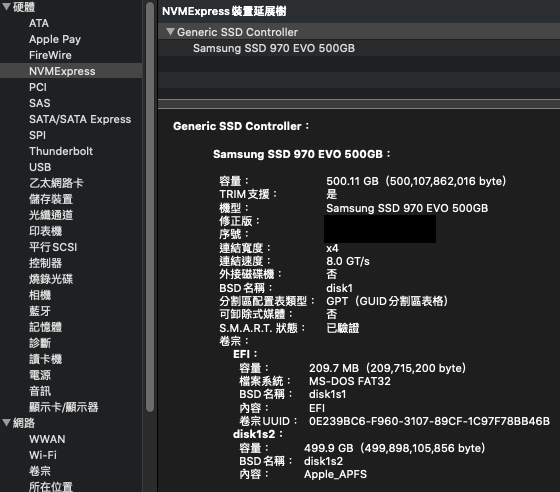Image resolution: width=560 pixels, height=492 pixels.
Task: Select 記憶體 in the sidebar
Action: point(46,327)
